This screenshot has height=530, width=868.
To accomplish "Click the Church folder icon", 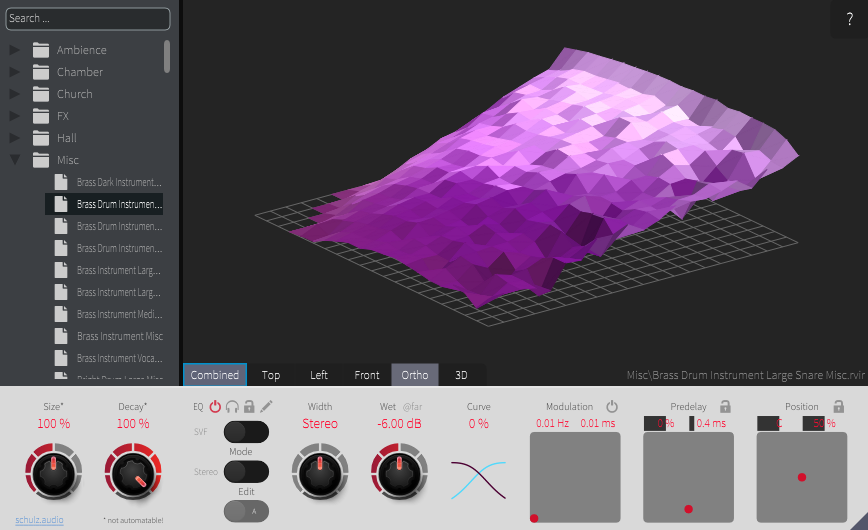I will tap(41, 94).
